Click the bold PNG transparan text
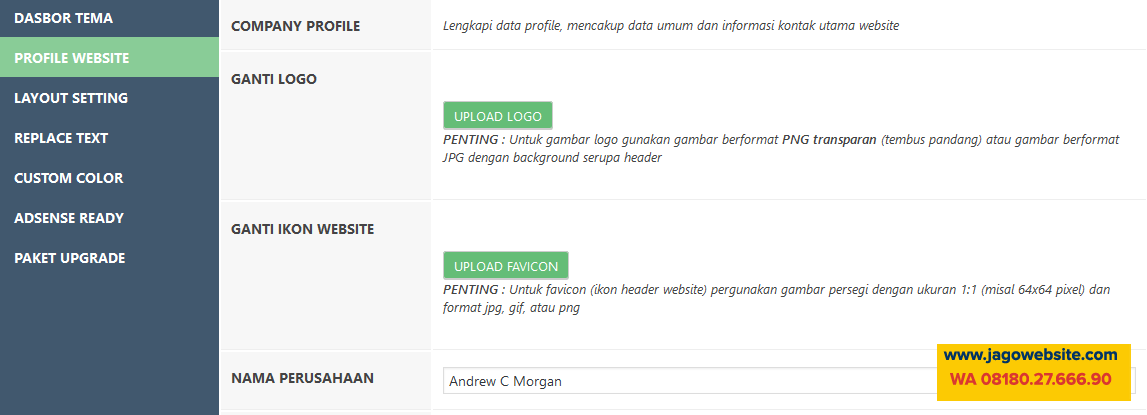This screenshot has height=415, width=1147. 829,140
